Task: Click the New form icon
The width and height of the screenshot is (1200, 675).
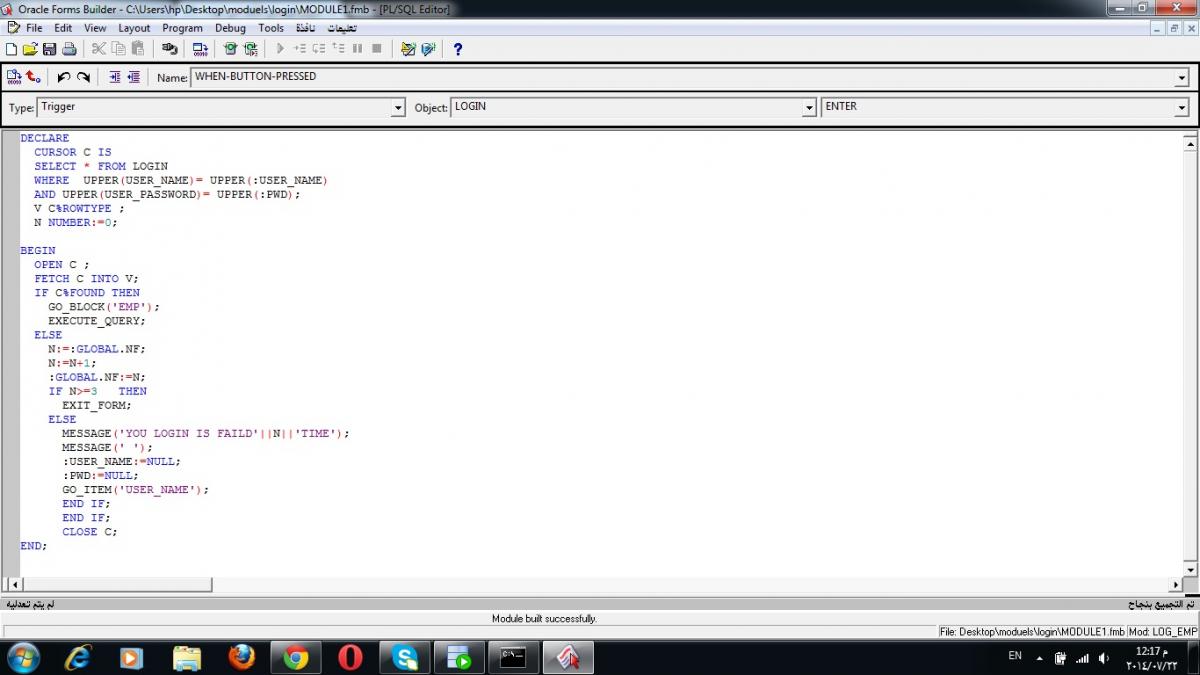Action: [x=11, y=48]
